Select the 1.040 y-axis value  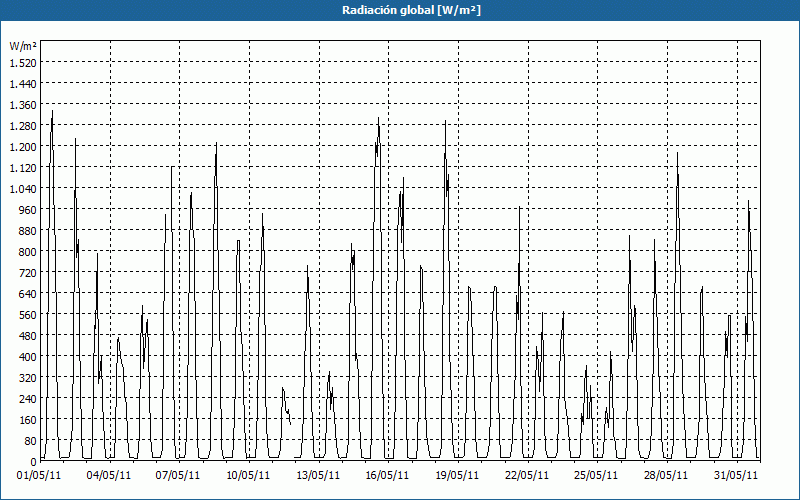click(23, 189)
